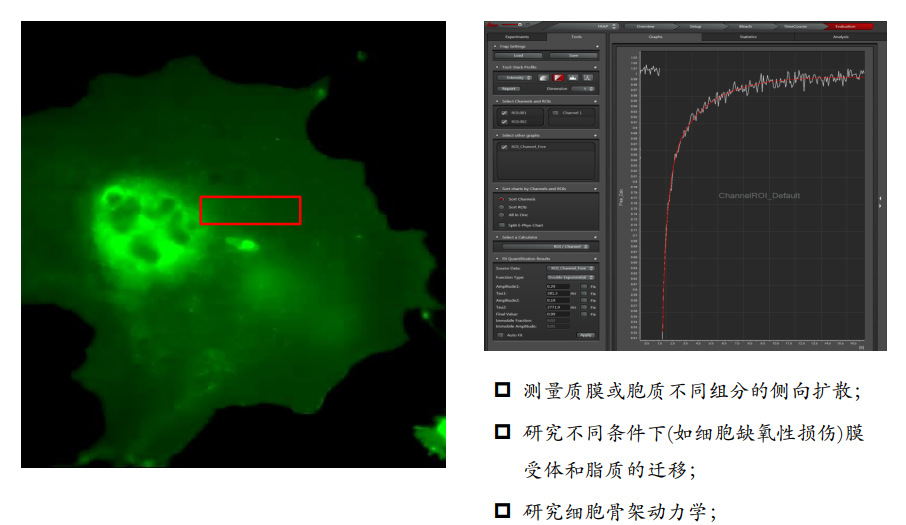Go to the Evaluation wizard step
The image size is (906, 525).
point(845,26)
